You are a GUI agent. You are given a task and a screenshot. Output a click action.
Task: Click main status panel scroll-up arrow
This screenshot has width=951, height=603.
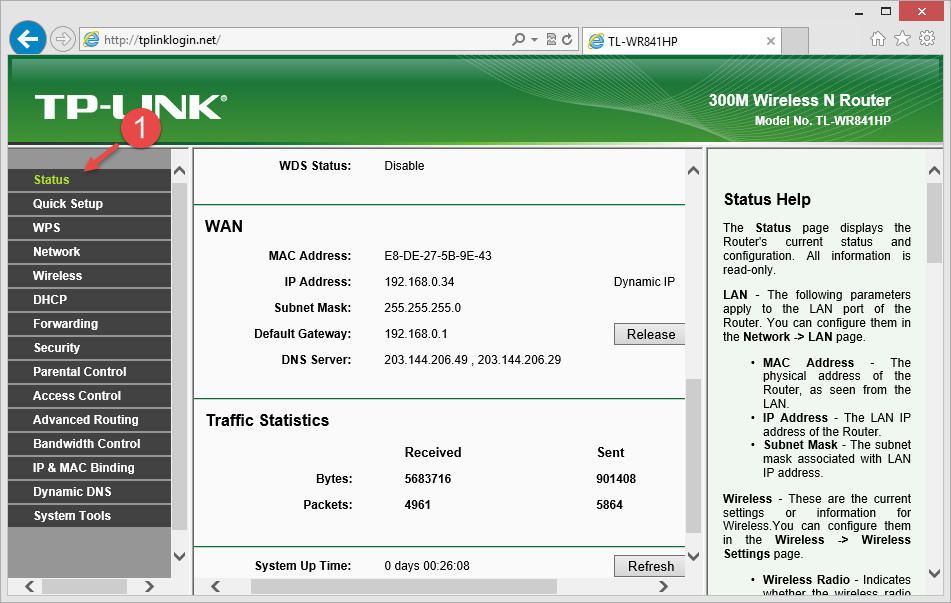click(x=693, y=171)
